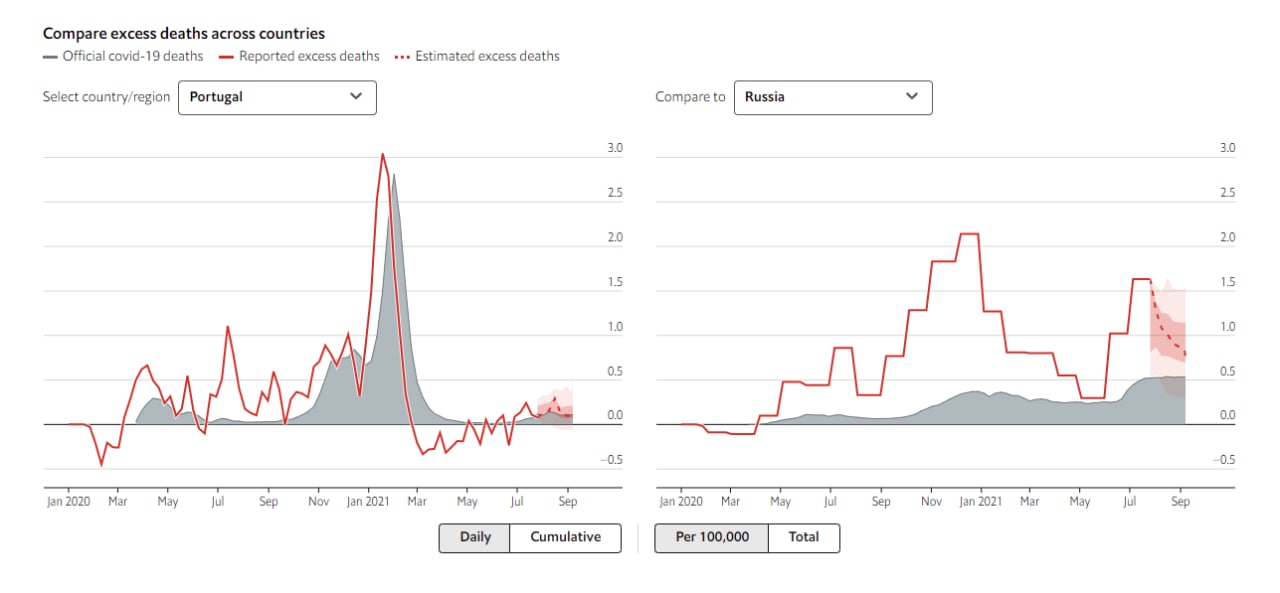This screenshot has height=593, width=1280.
Task: Click the chevron arrow in the Russia selector
Action: pos(912,96)
